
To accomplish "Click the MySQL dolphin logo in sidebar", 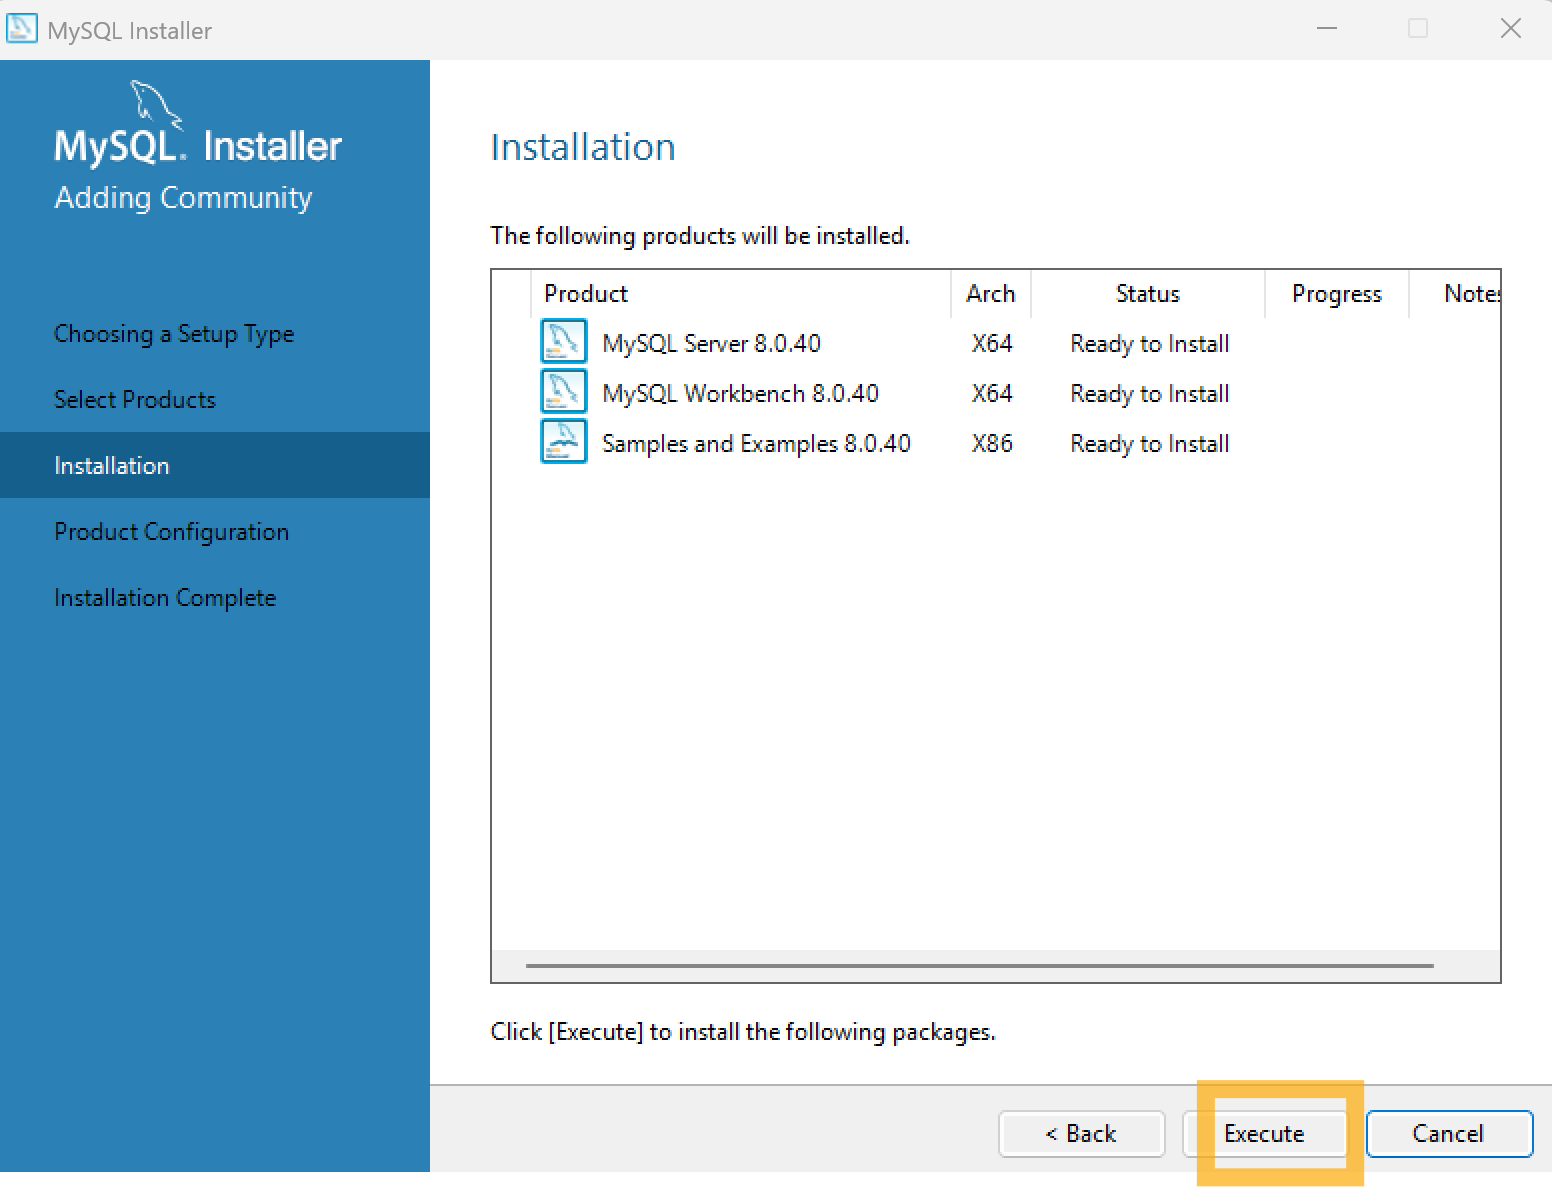I will pyautogui.click(x=157, y=104).
